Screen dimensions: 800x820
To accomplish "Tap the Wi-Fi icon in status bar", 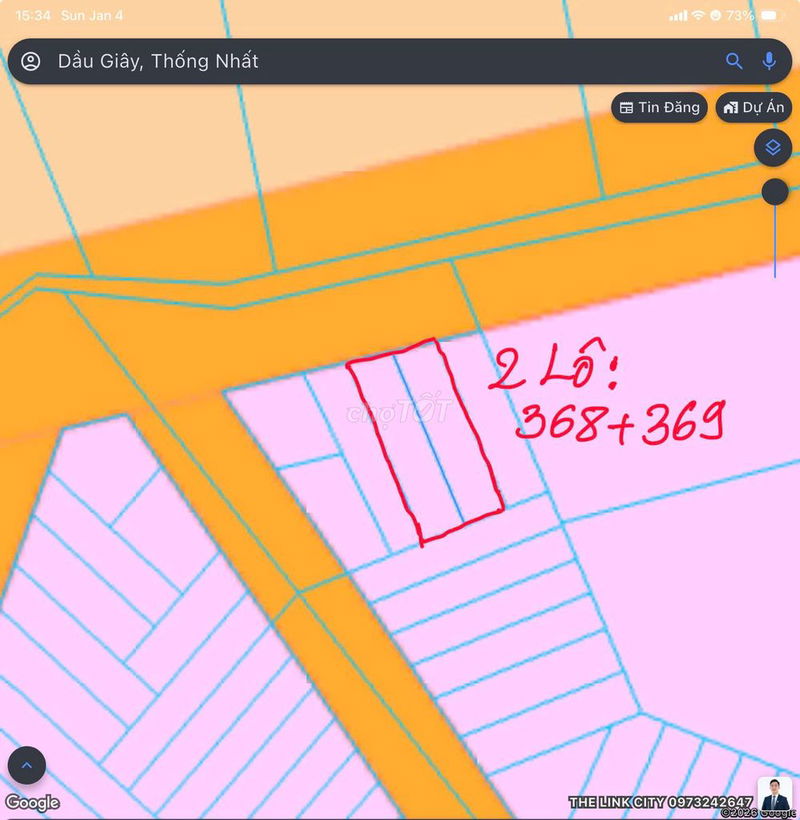I will coord(697,16).
